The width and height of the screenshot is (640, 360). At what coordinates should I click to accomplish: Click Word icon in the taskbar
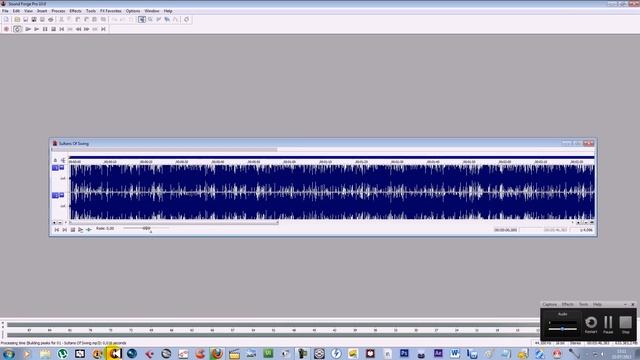tap(455, 353)
